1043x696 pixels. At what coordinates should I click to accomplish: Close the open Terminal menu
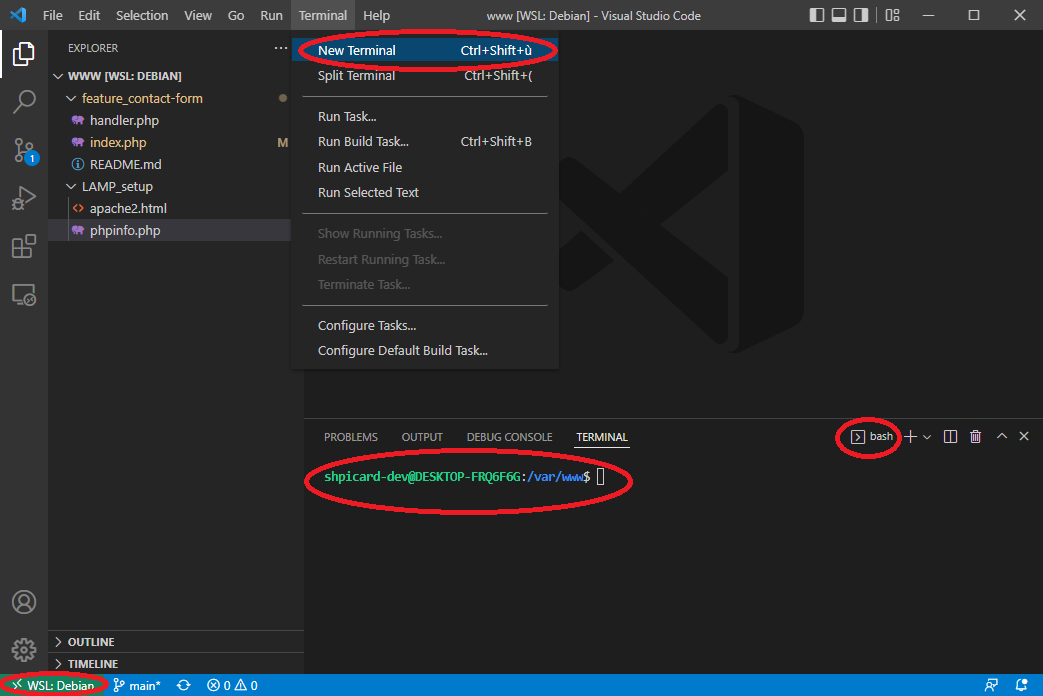tap(323, 15)
